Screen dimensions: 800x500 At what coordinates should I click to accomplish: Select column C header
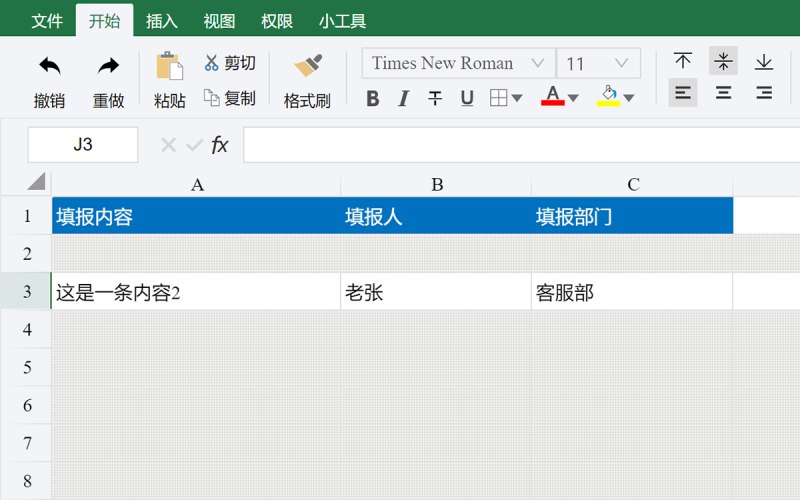coord(633,185)
